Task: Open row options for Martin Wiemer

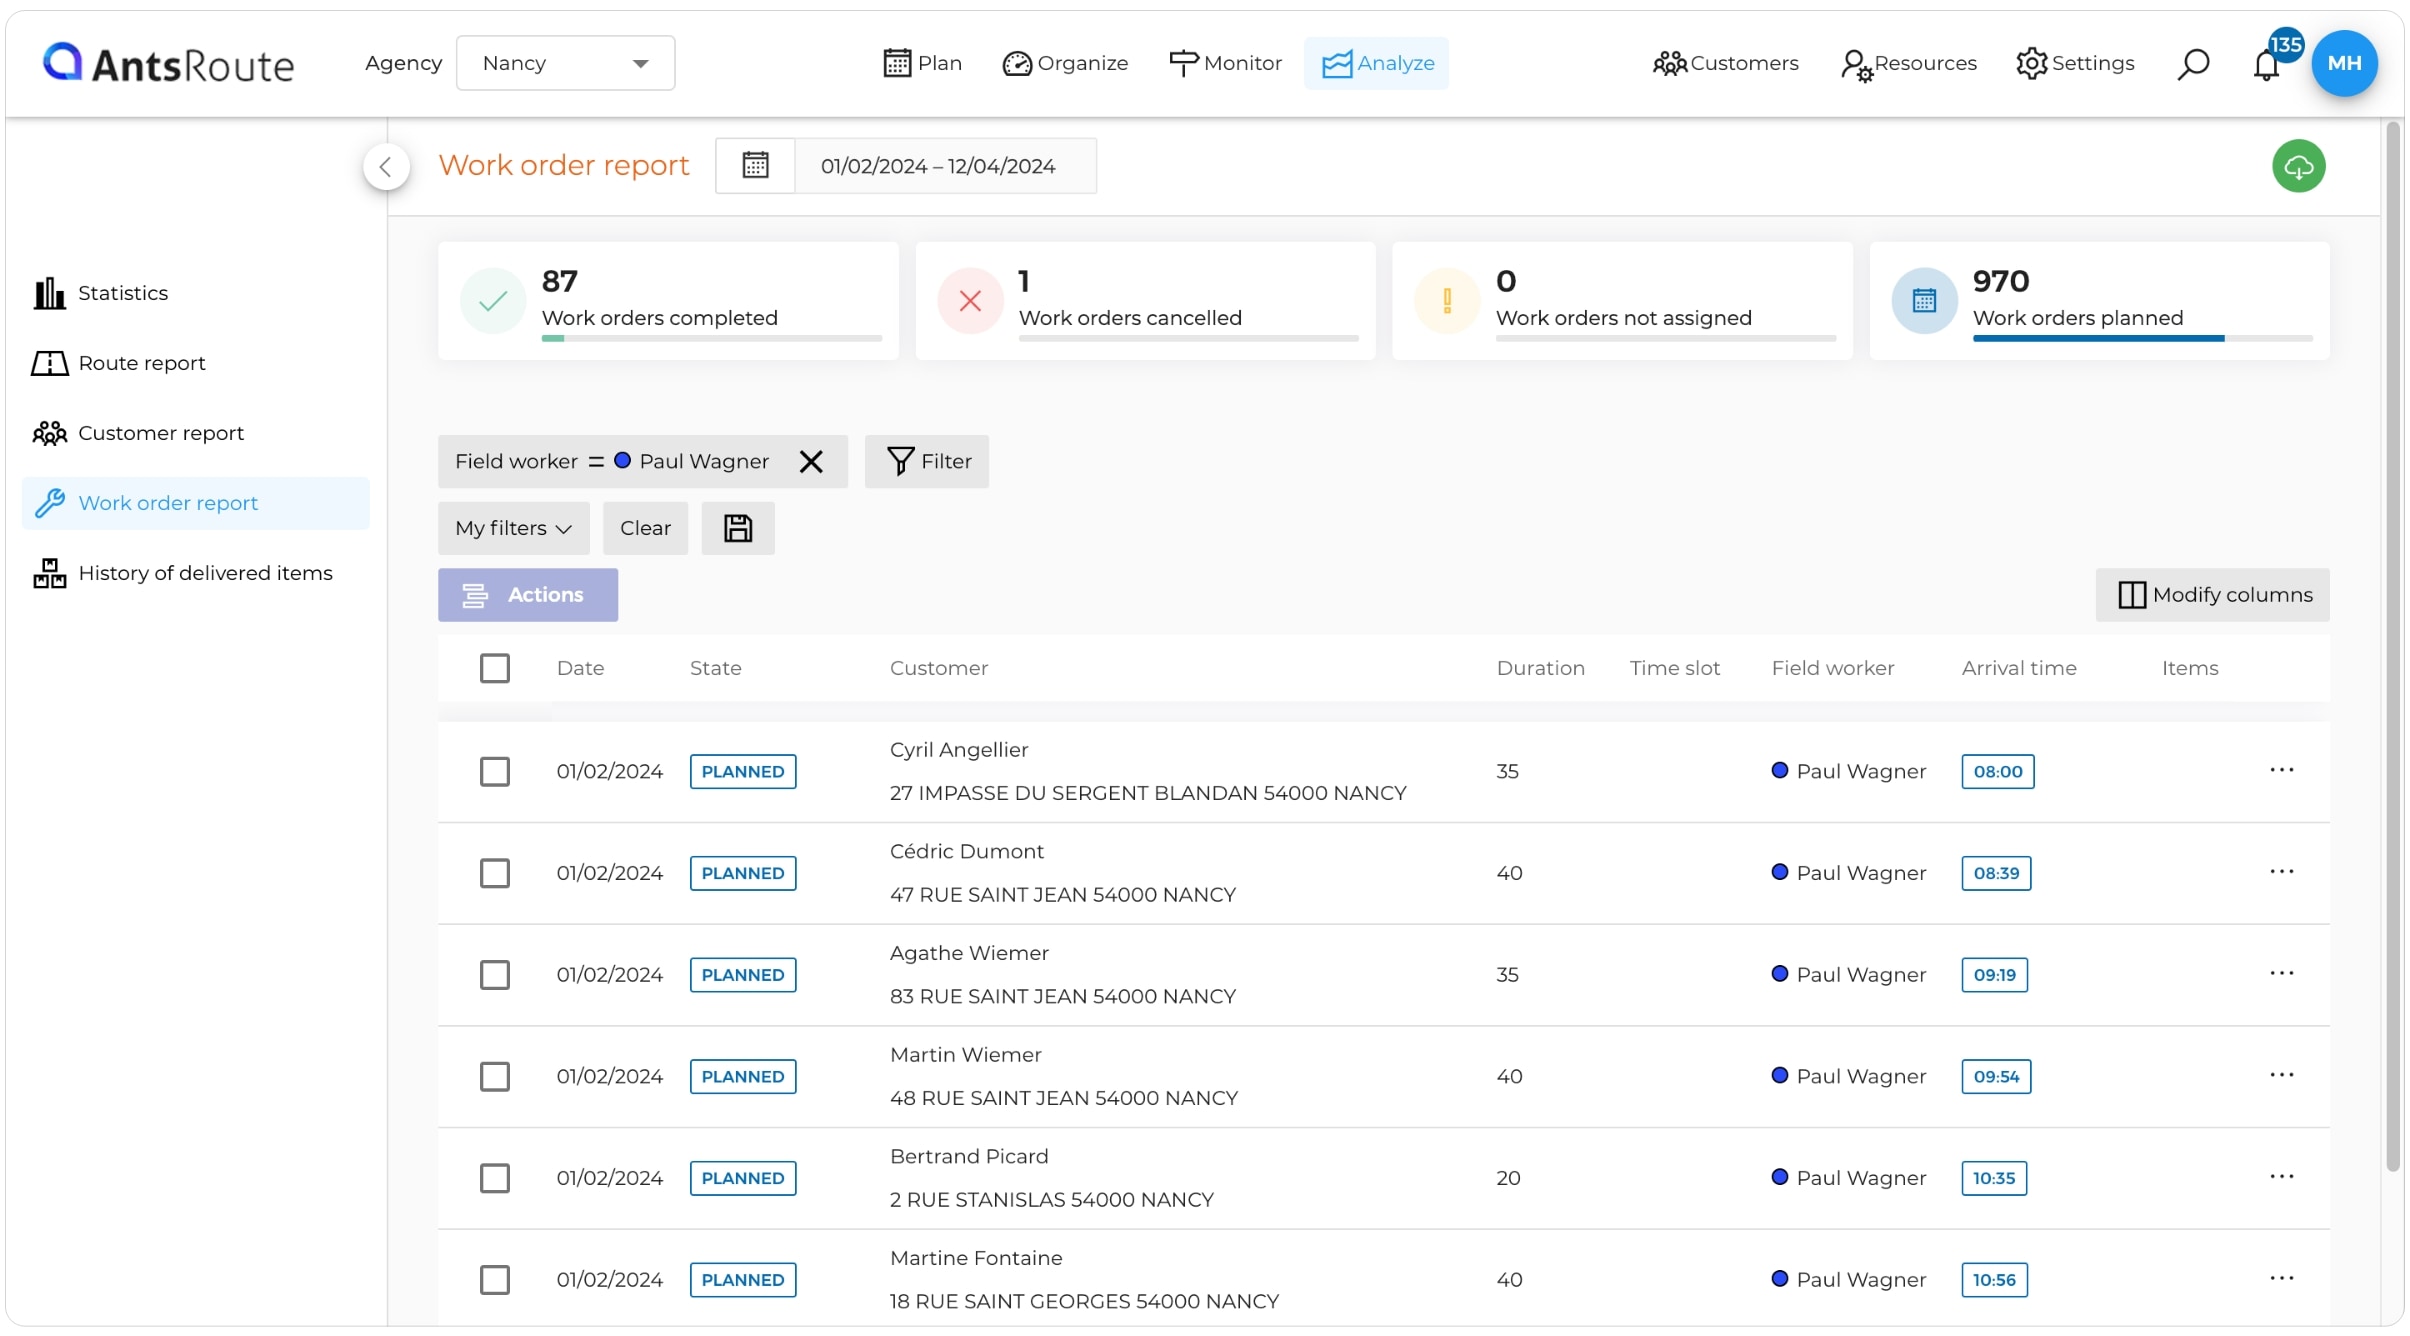Action: coord(2281,1075)
